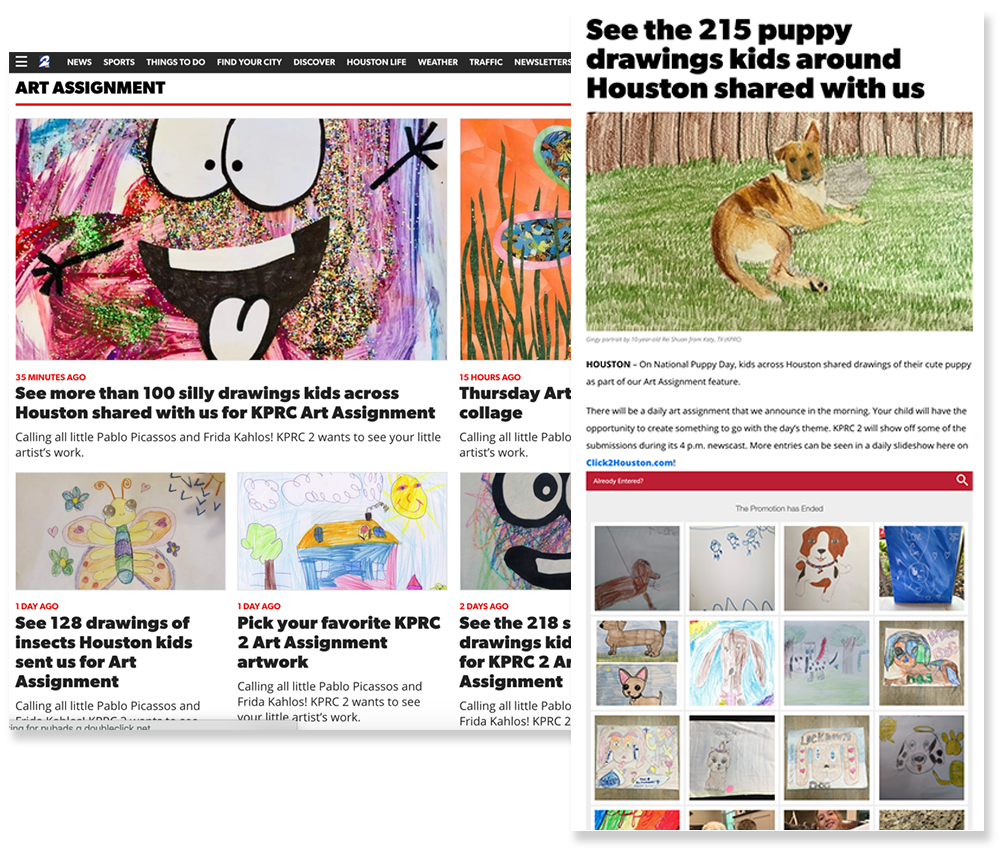Screen dimensions: 1000x858
Task: View the brown and white puppy drawing
Action: tap(826, 568)
